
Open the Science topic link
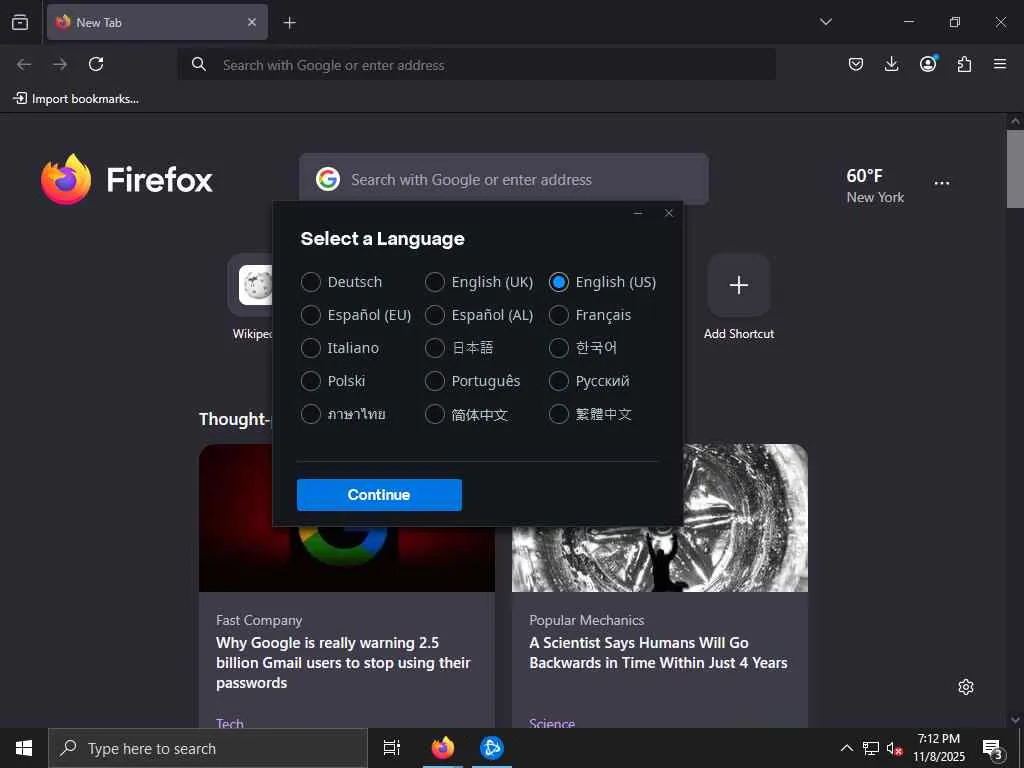tap(552, 723)
